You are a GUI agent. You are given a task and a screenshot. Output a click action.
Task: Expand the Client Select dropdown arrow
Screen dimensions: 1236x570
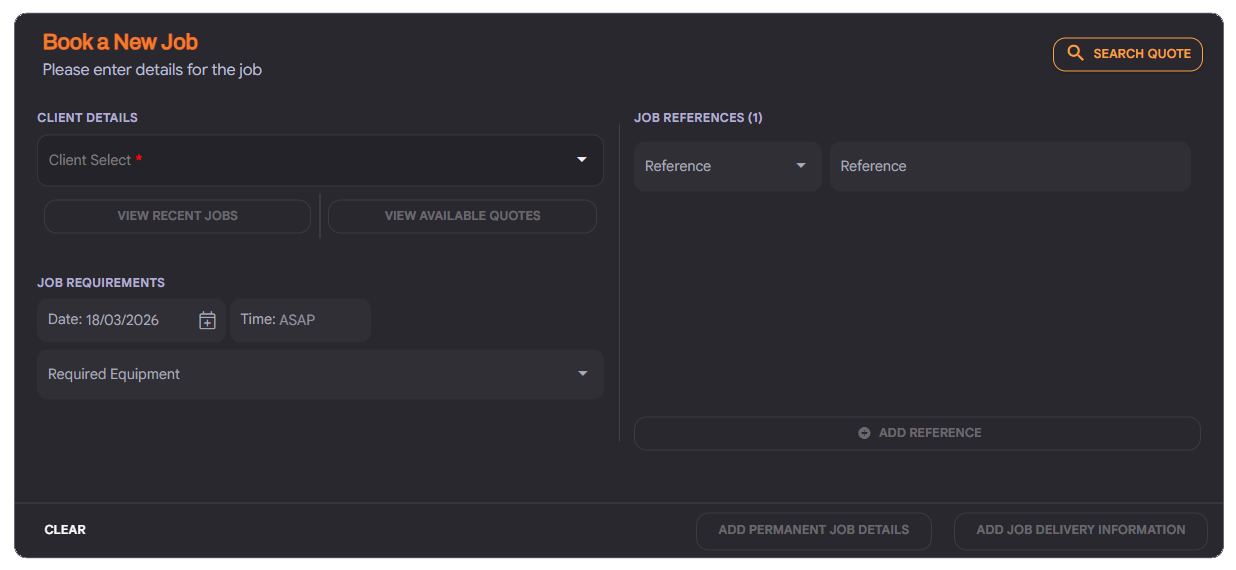[x=582, y=160]
